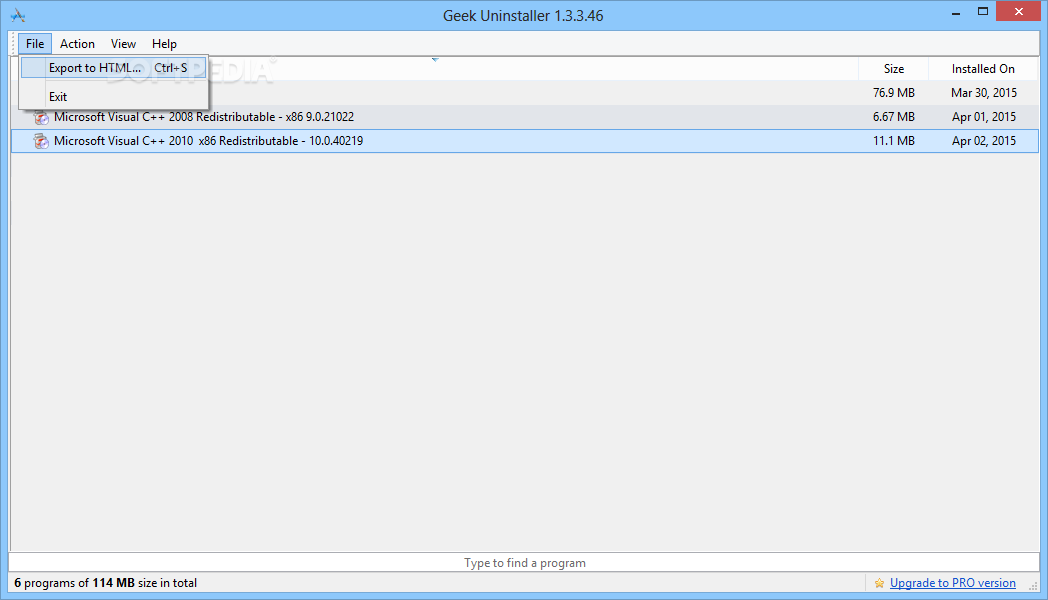The height and width of the screenshot is (600, 1048).
Task: Click the resize grip in status bar corner
Action: 1033,585
